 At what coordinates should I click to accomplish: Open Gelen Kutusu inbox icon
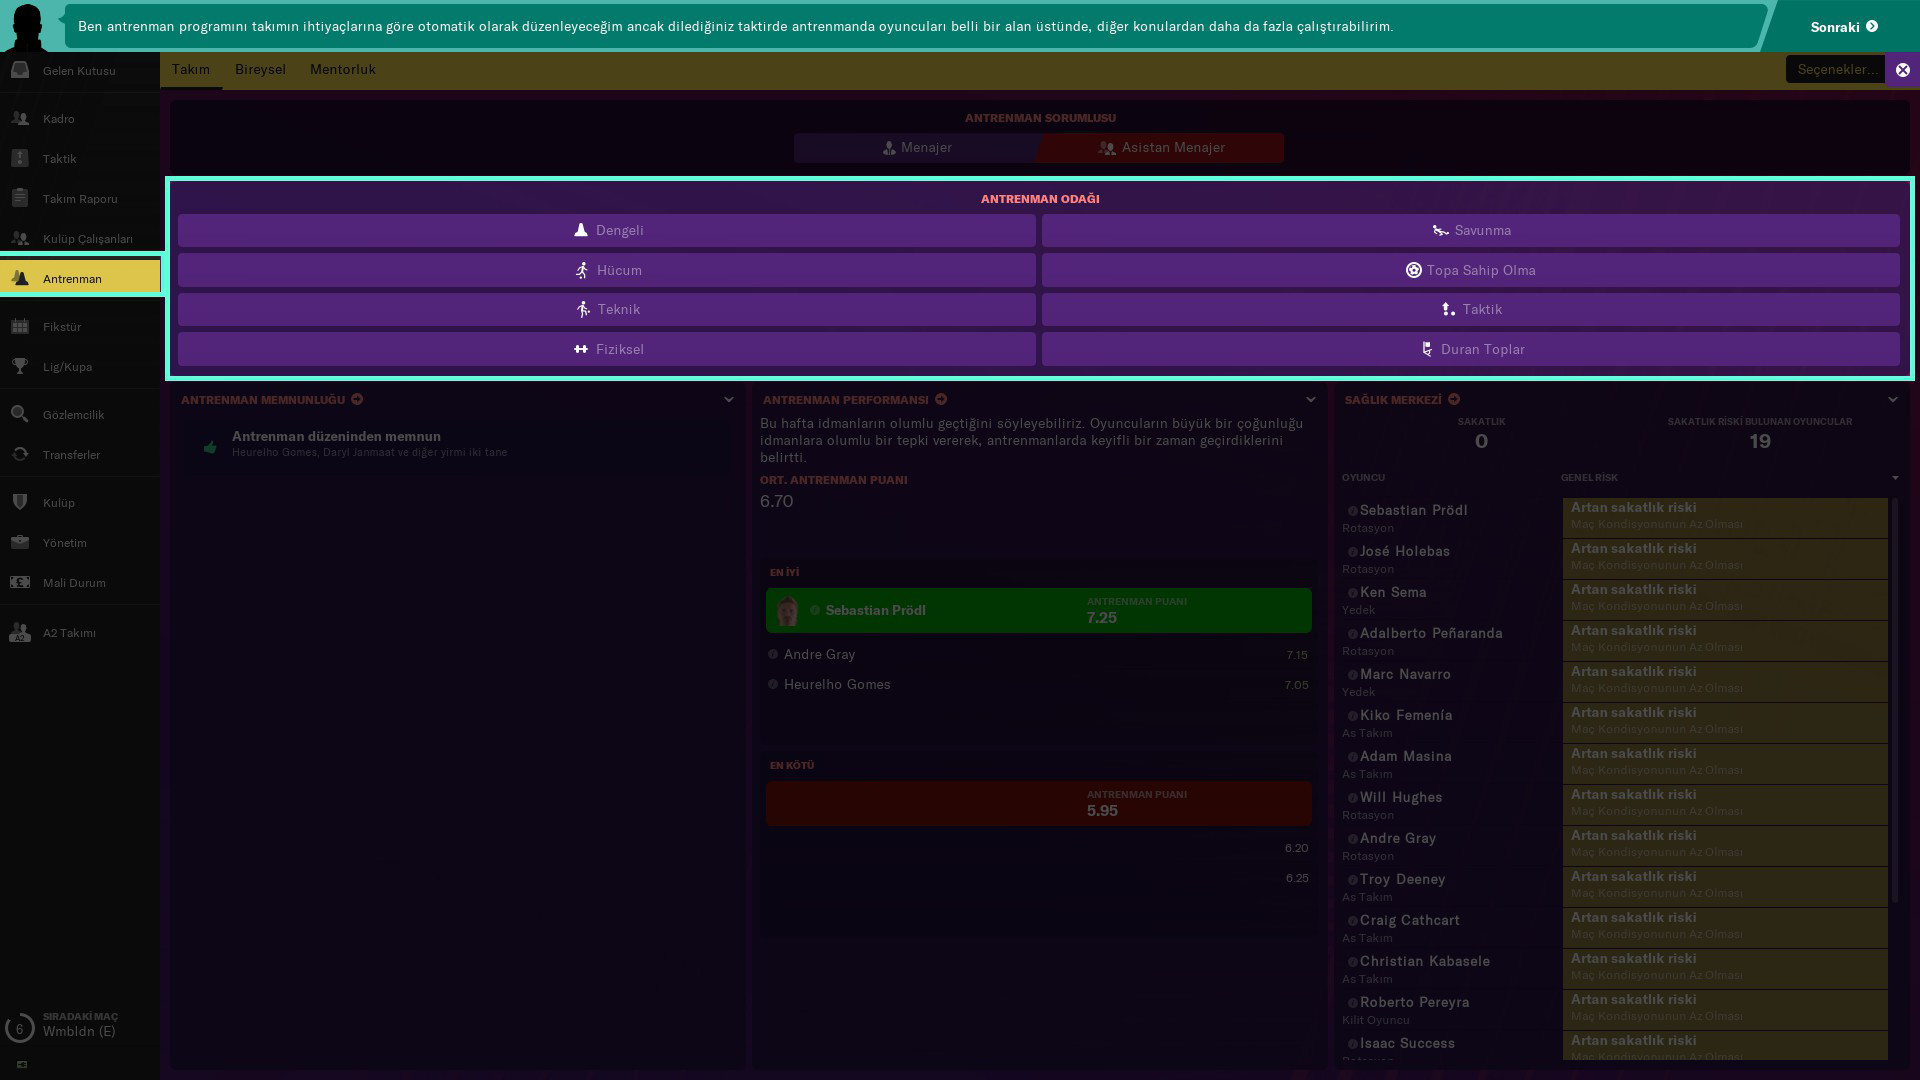pos(20,70)
